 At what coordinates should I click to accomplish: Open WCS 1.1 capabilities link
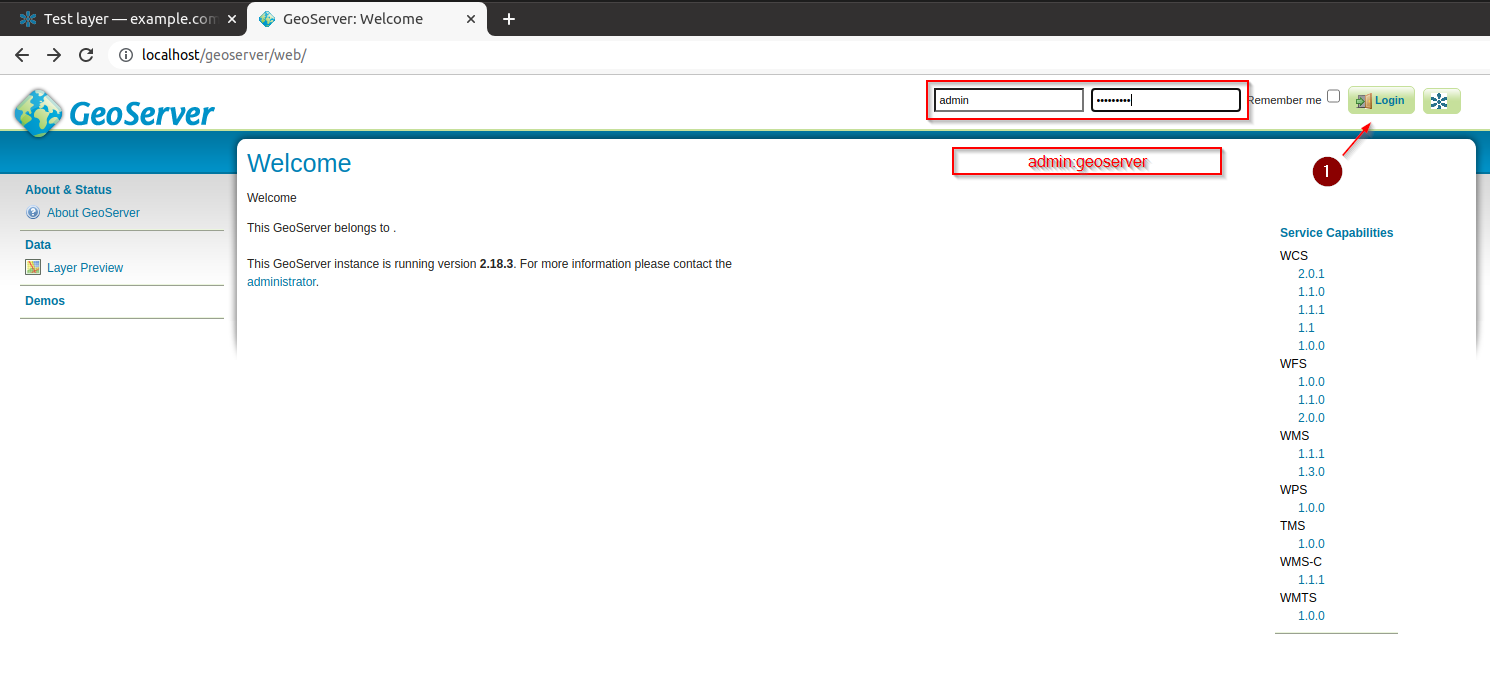coord(1306,328)
